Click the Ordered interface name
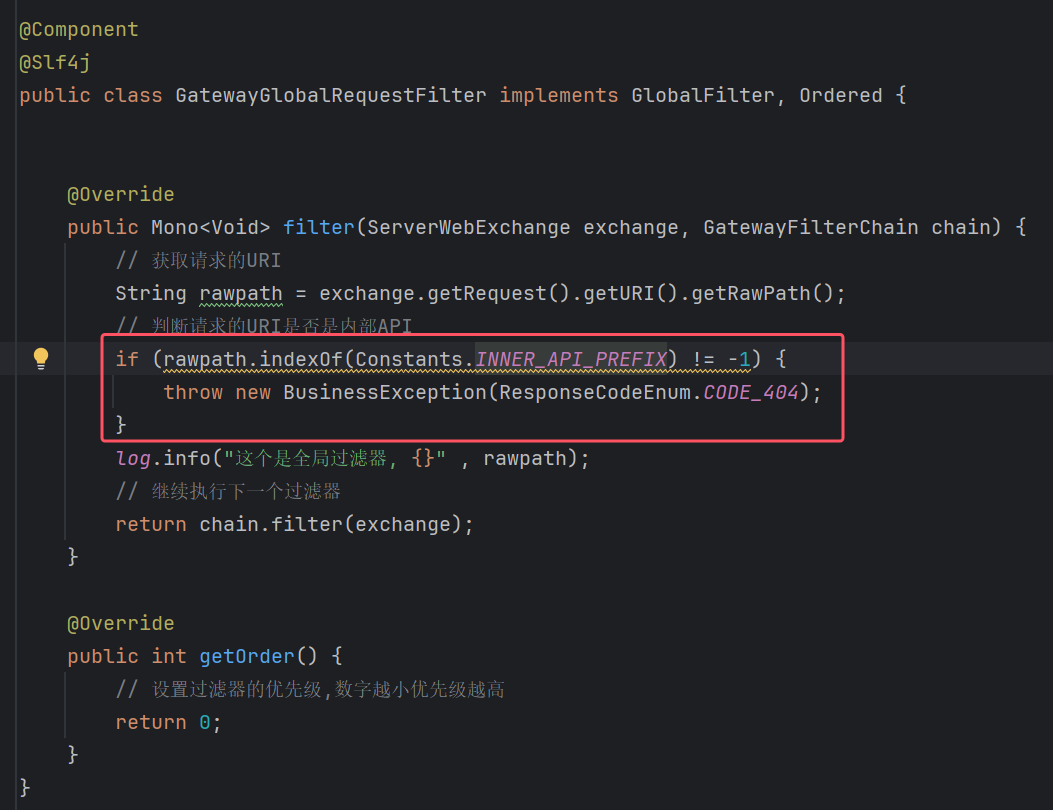The height and width of the screenshot is (810, 1053). [841, 95]
